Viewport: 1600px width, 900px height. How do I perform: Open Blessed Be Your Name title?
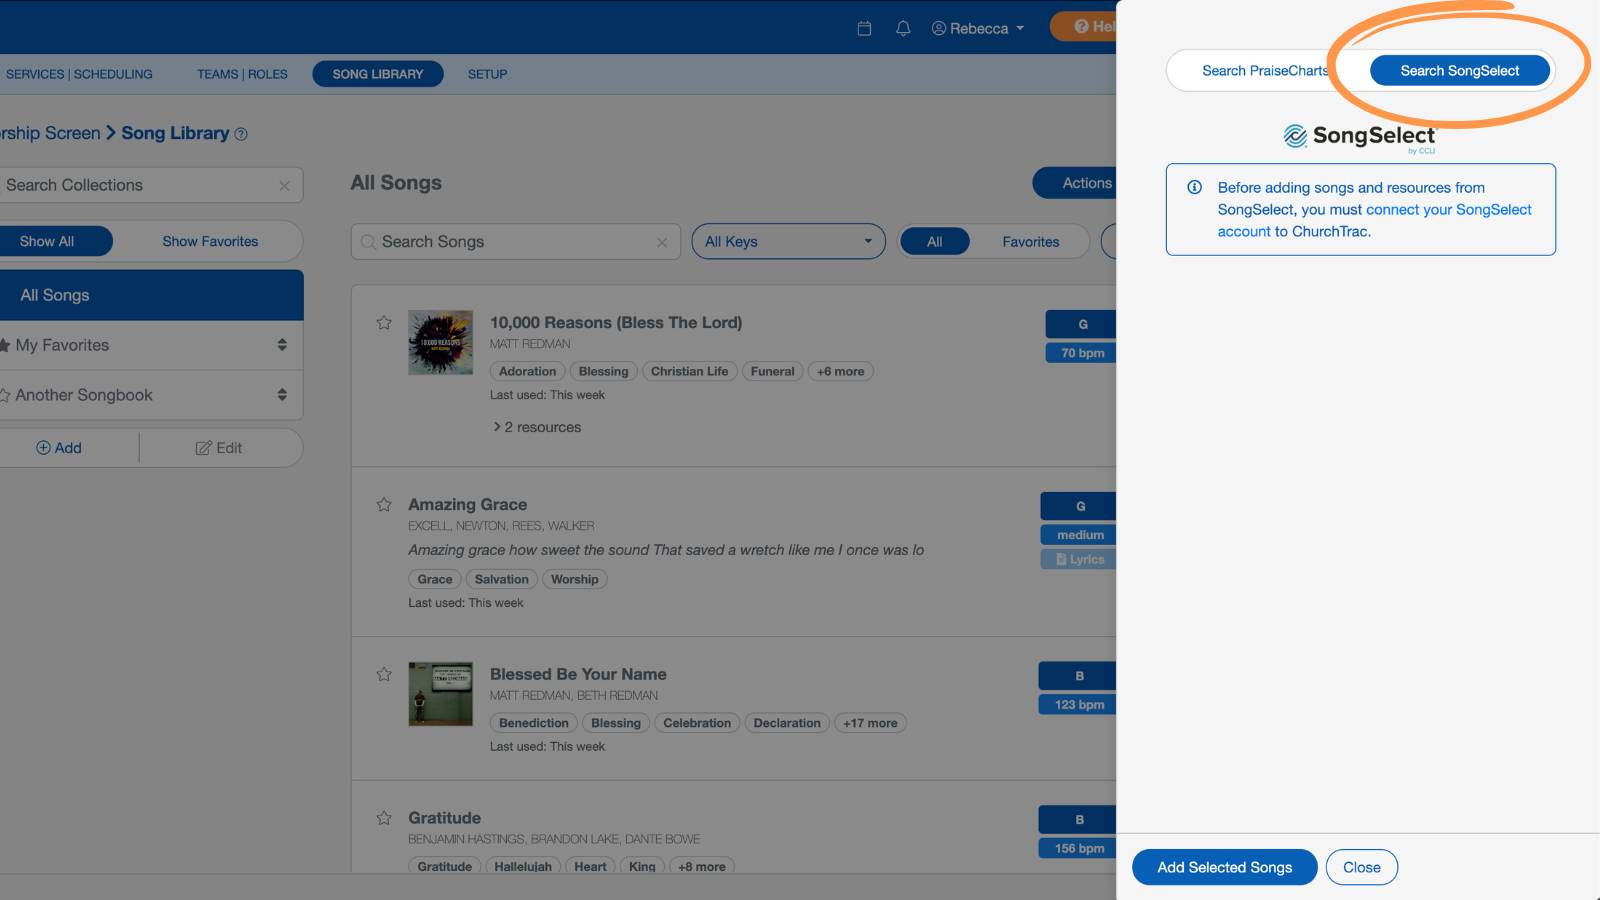coord(578,674)
